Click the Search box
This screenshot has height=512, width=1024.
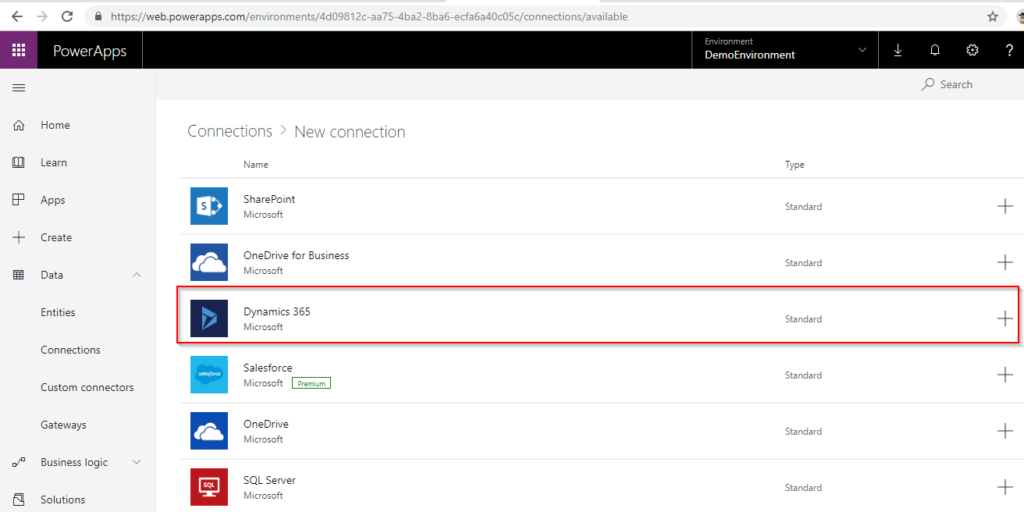pos(968,84)
